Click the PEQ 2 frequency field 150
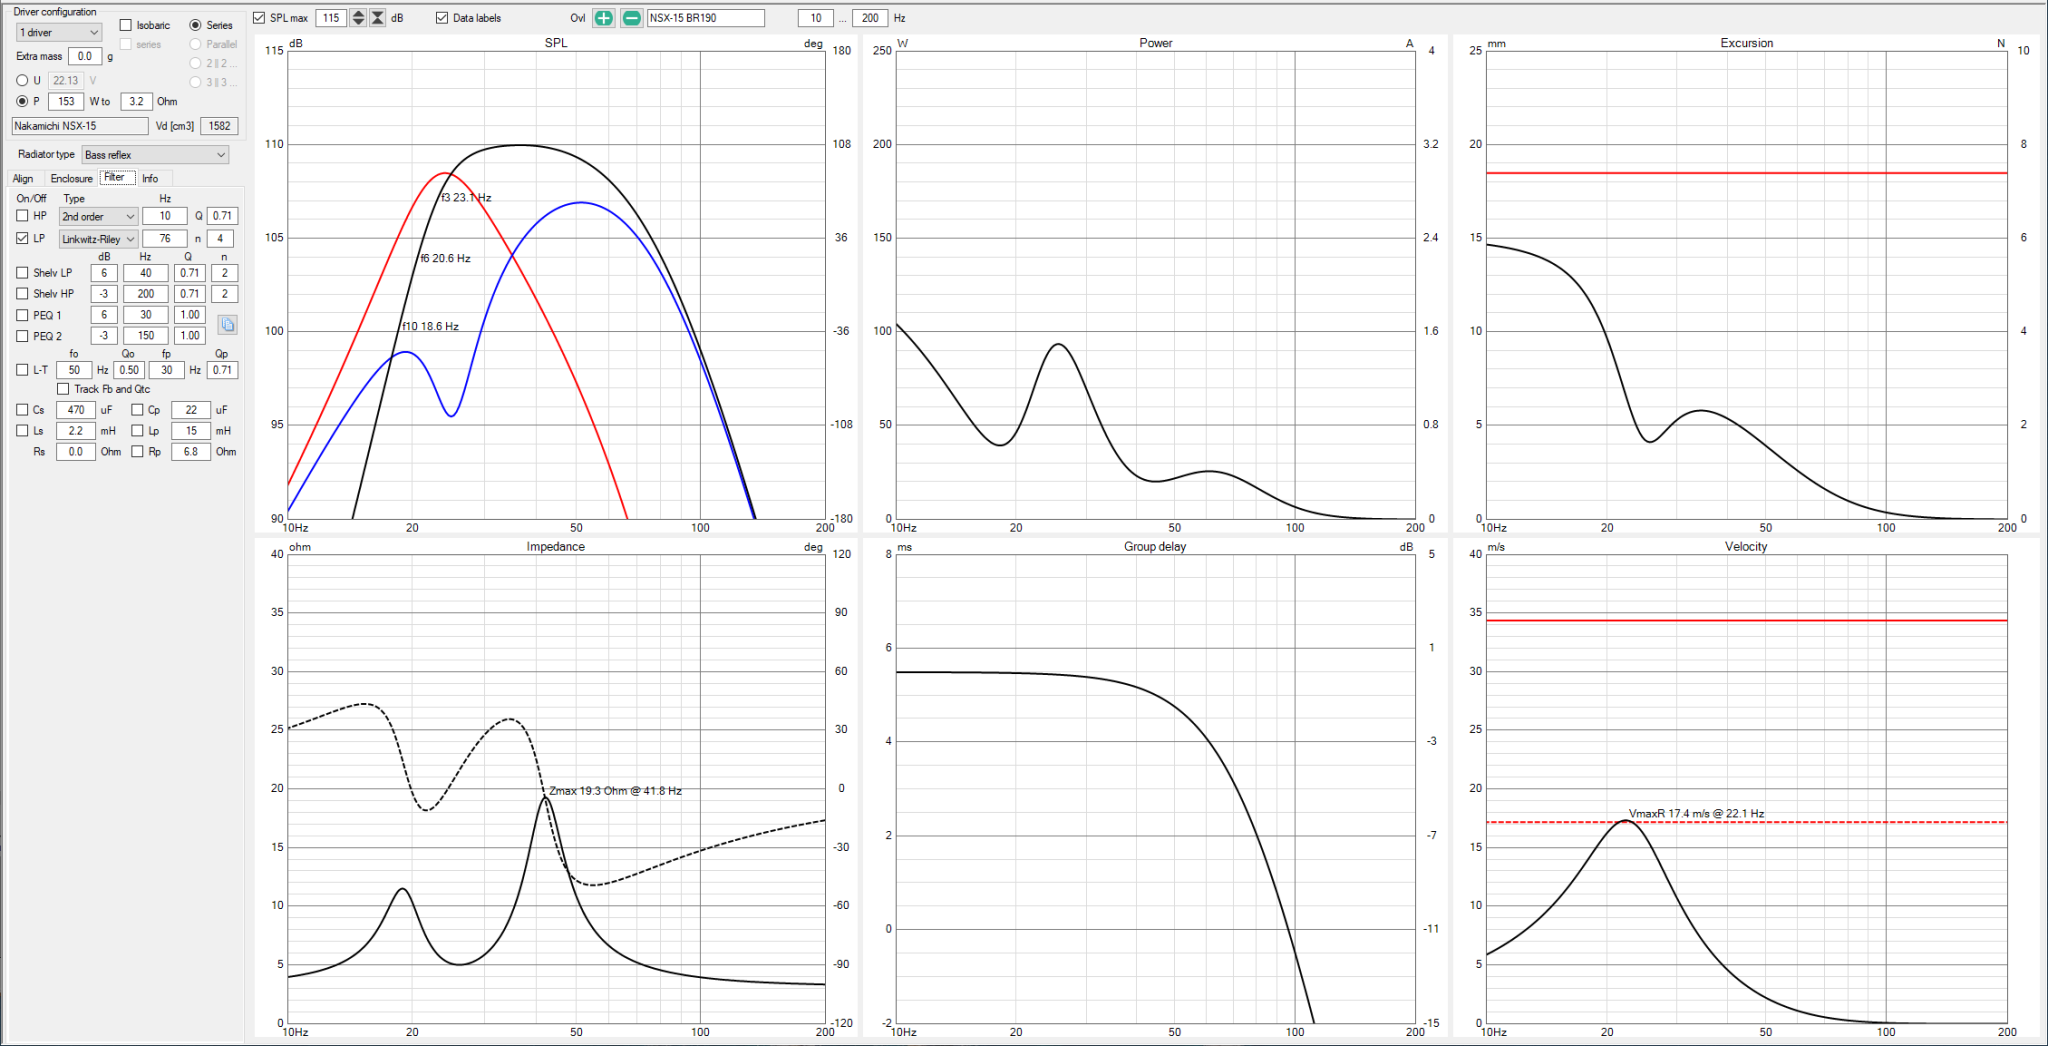This screenshot has width=2048, height=1046. click(x=146, y=336)
